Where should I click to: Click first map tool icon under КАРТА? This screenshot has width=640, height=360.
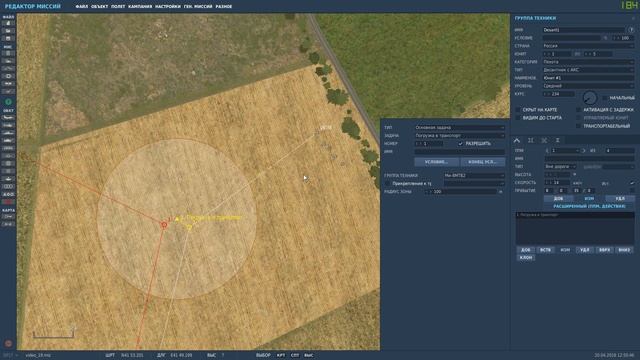coord(8,217)
